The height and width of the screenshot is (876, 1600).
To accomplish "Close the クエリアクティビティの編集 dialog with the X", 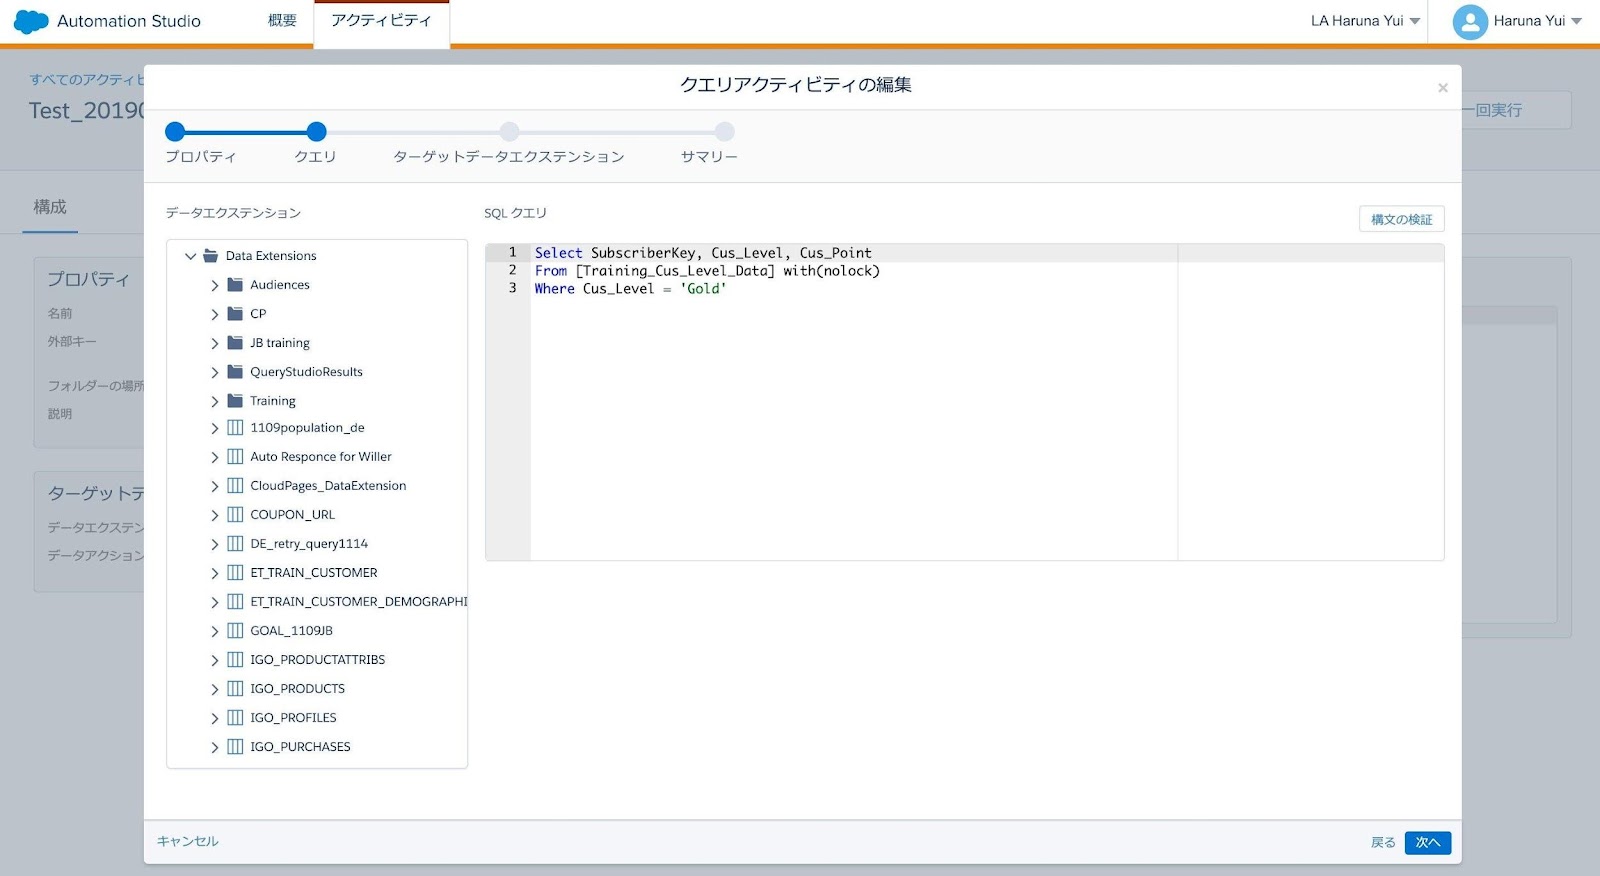I will (x=1443, y=88).
